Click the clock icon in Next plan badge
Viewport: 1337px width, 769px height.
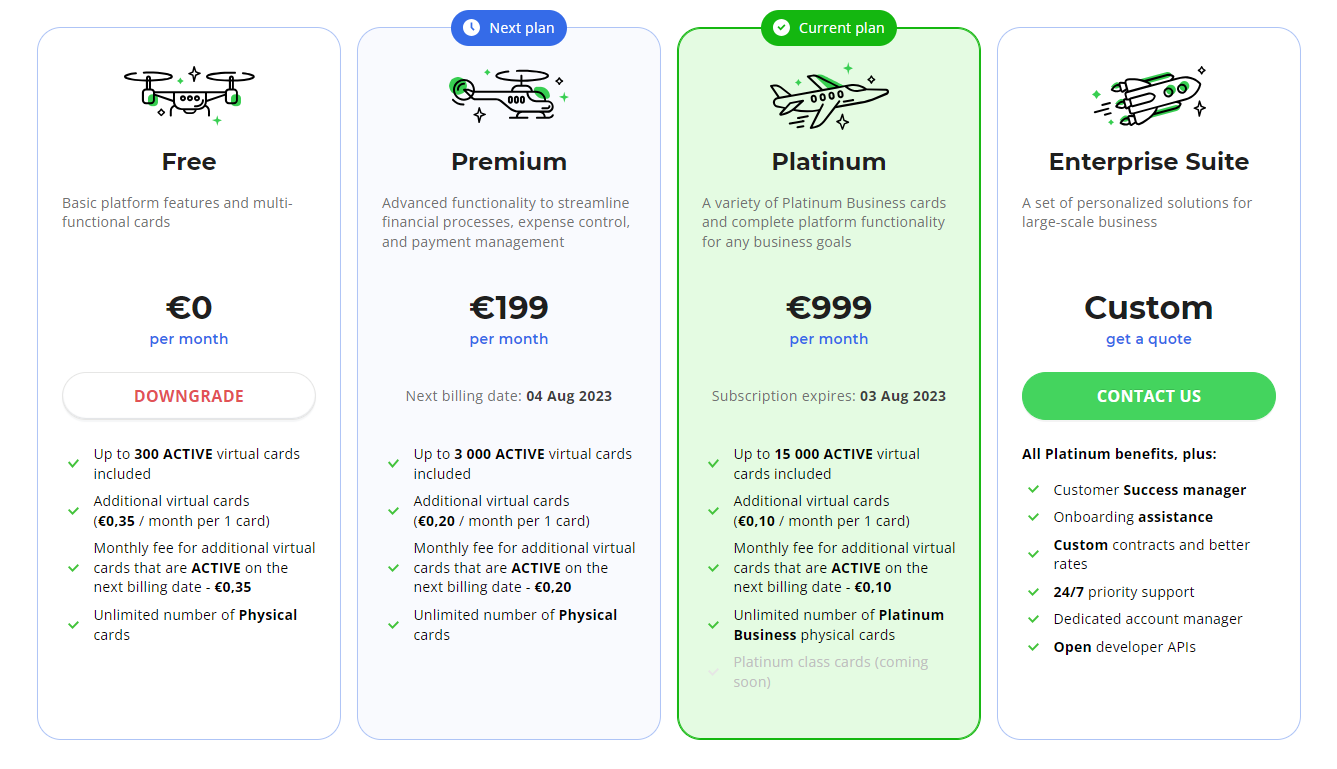pos(472,28)
